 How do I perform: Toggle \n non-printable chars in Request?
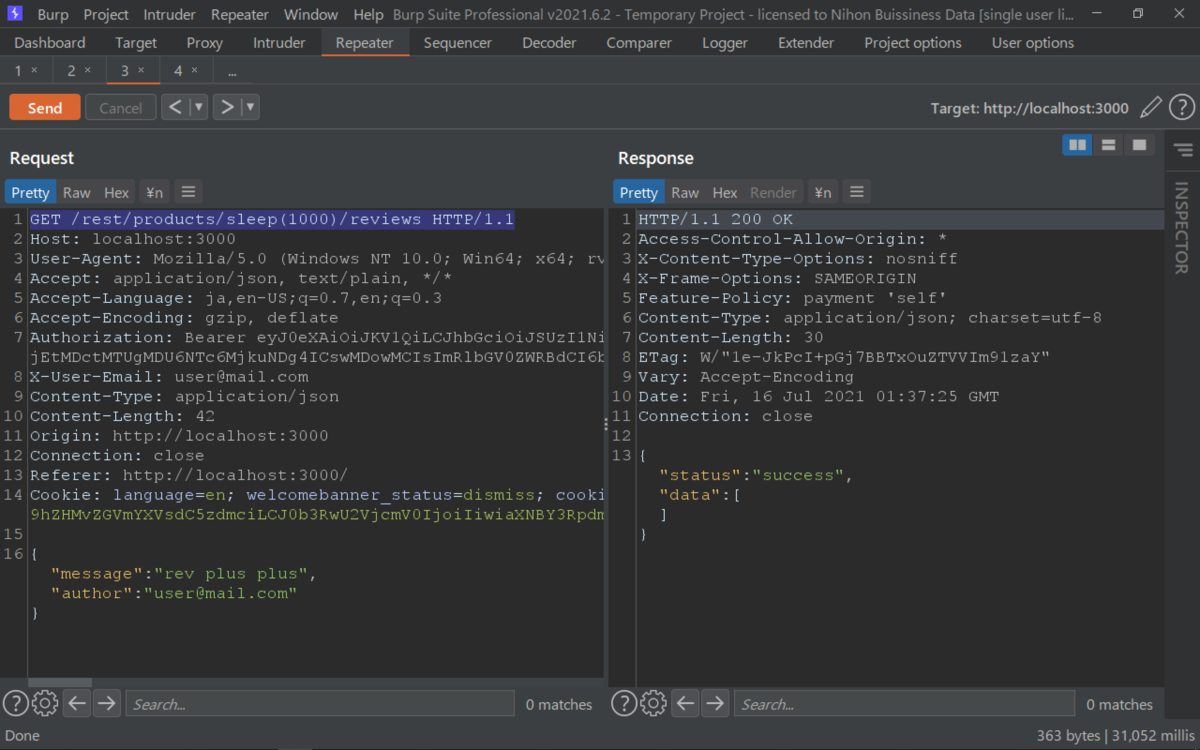(x=154, y=192)
